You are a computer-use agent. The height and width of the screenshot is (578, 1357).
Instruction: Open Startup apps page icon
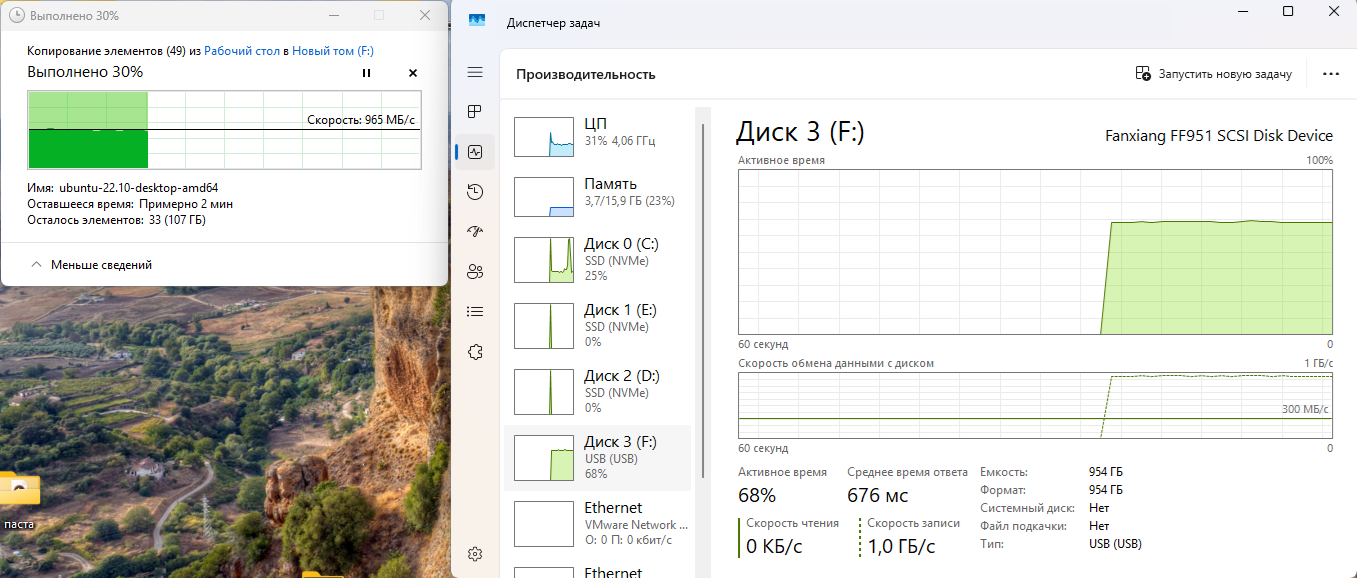tap(475, 232)
